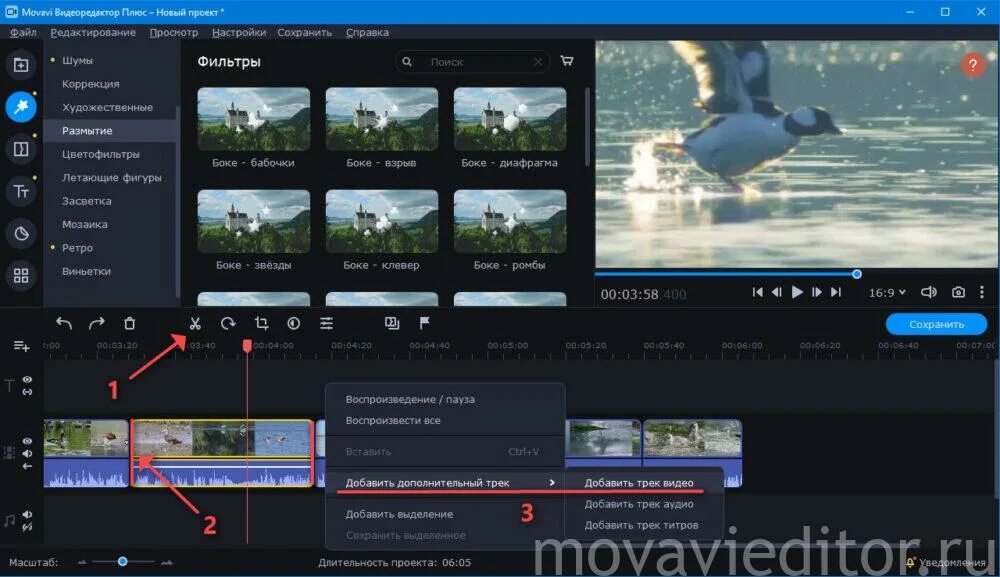Step back one frame
Image resolution: width=1000 pixels, height=577 pixels.
(777, 292)
